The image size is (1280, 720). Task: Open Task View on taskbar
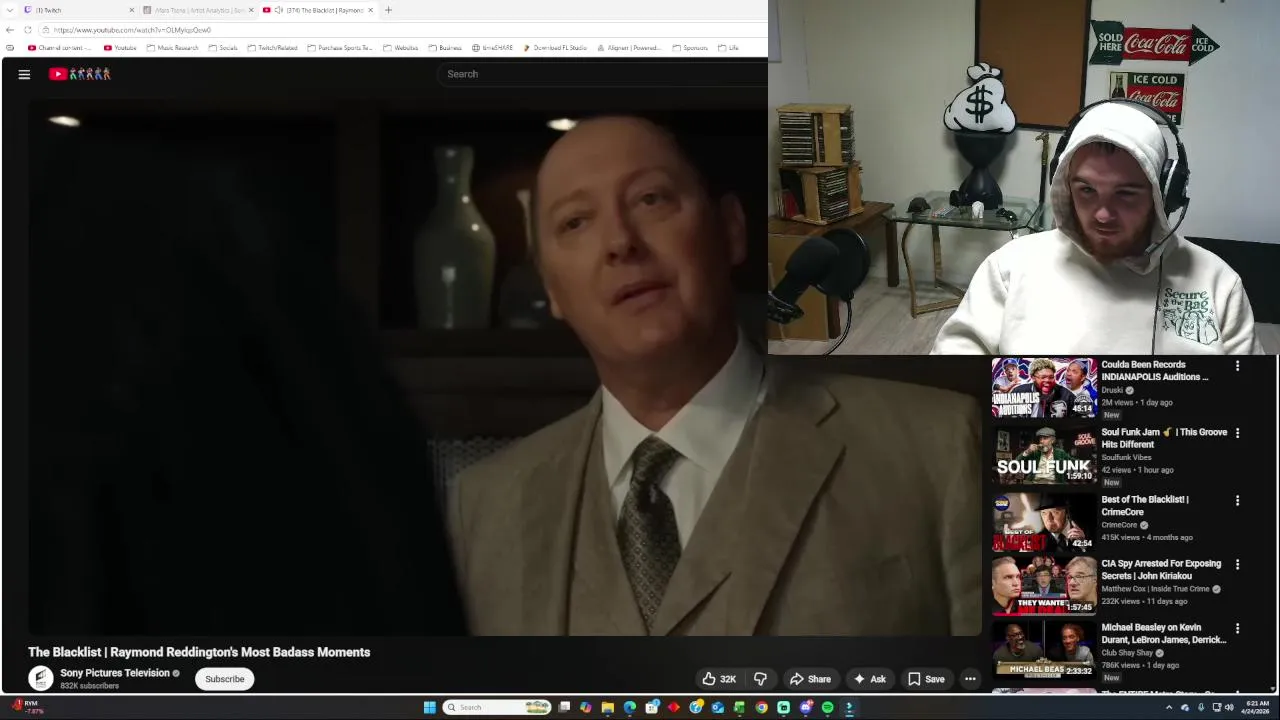click(563, 708)
